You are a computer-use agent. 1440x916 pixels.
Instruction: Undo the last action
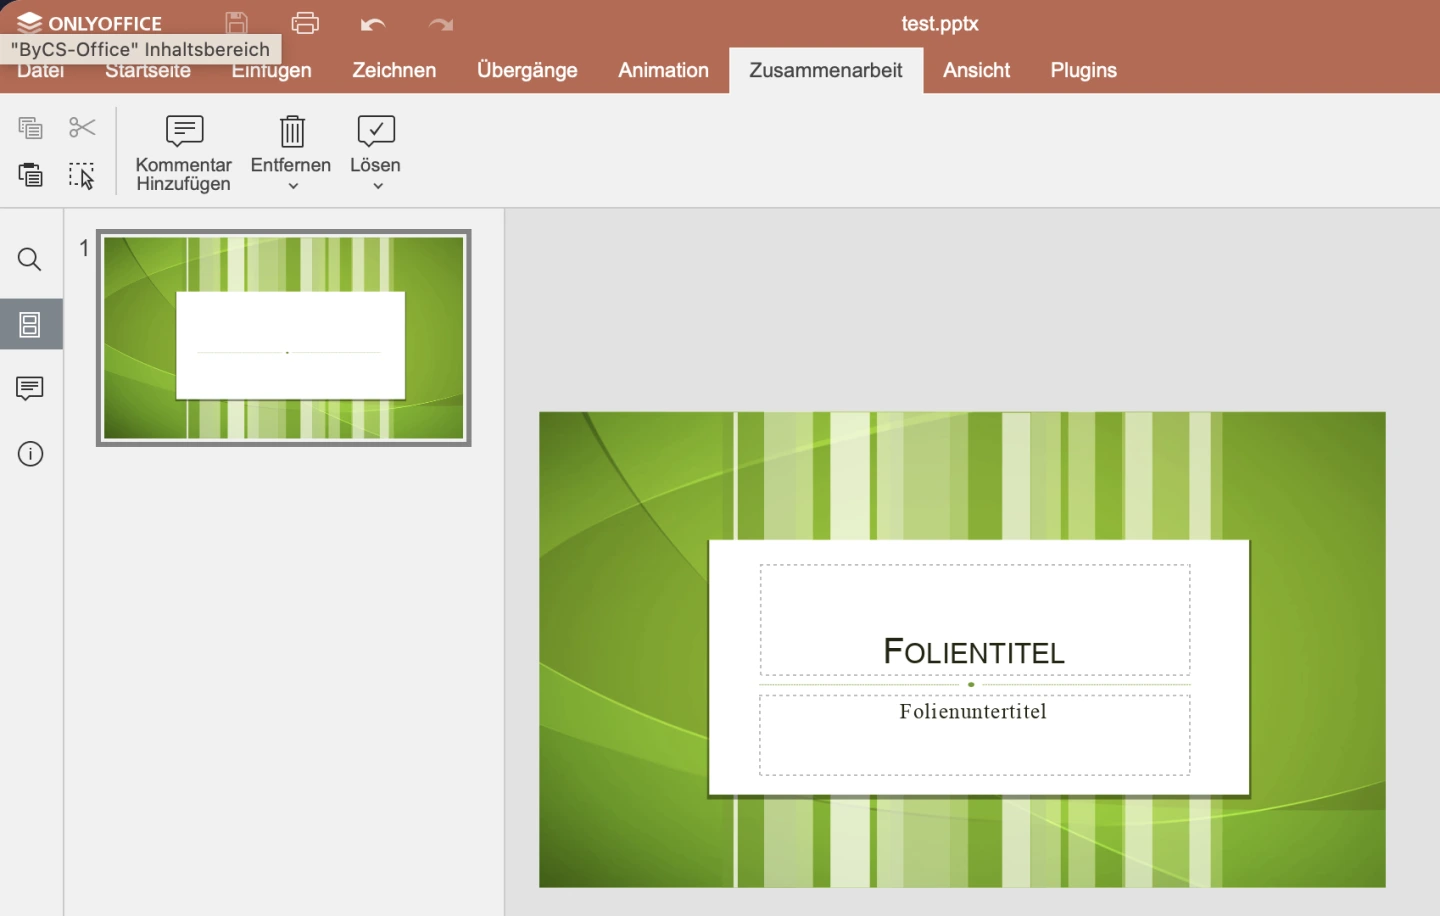click(x=373, y=24)
